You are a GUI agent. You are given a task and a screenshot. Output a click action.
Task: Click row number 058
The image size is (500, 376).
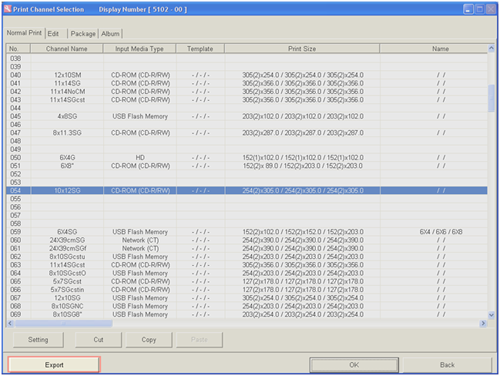(x=15, y=224)
